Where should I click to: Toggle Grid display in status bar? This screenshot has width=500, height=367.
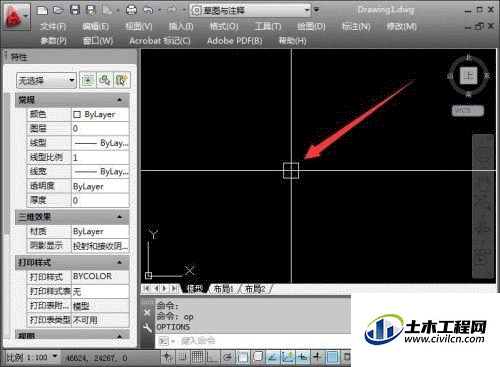click(x=197, y=357)
